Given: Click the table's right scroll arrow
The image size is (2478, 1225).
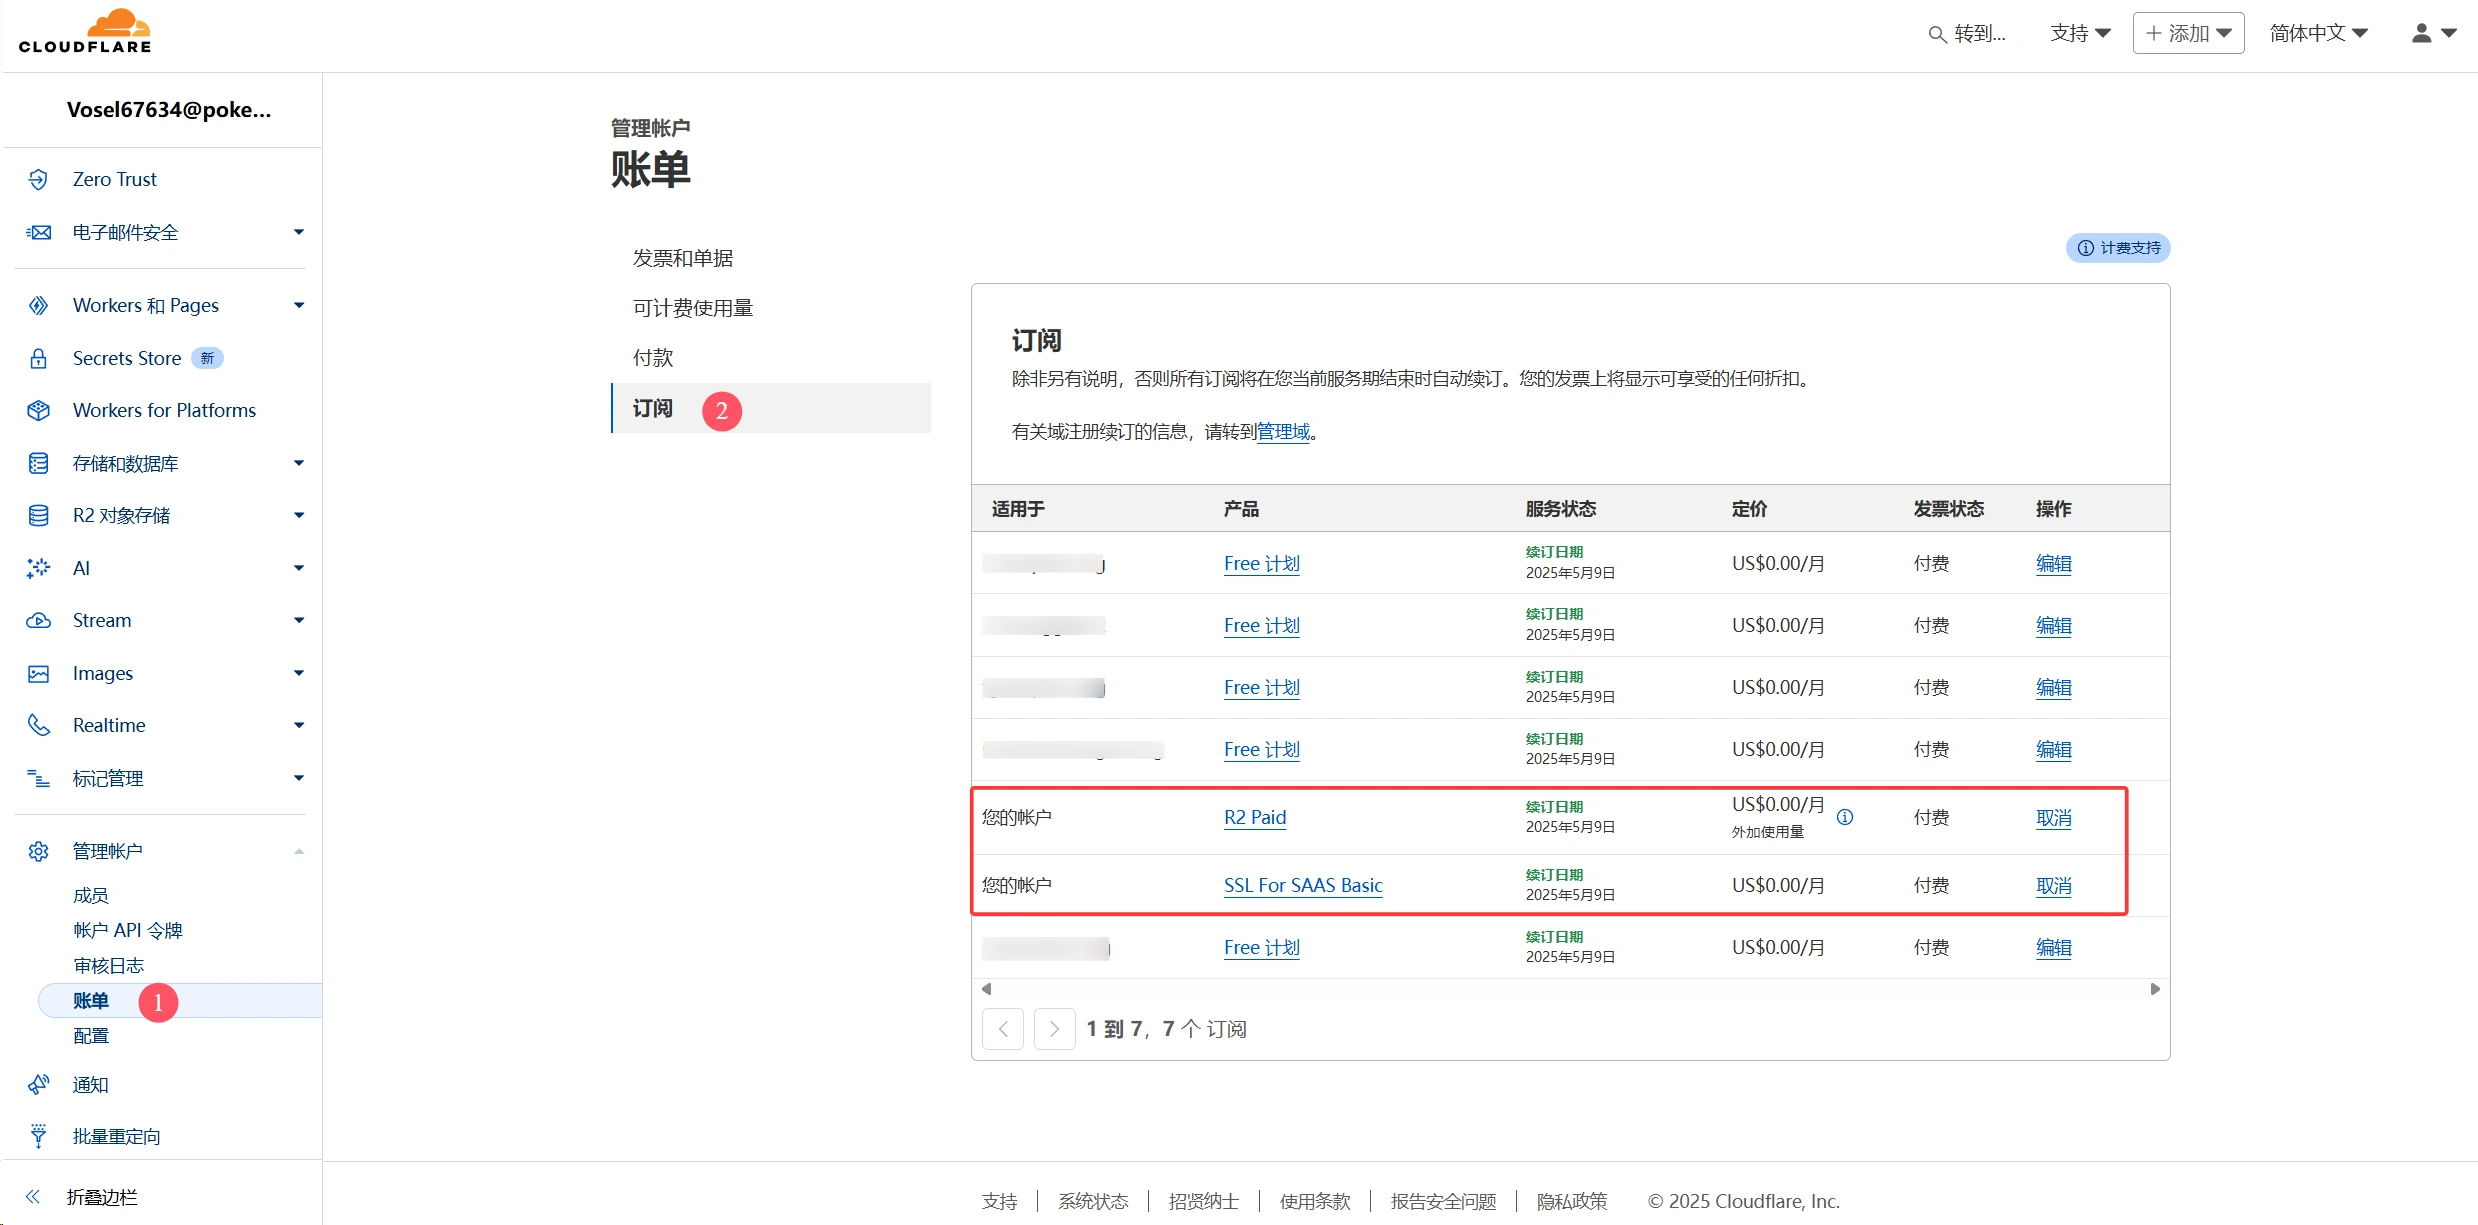Looking at the screenshot, I should click(x=2155, y=989).
